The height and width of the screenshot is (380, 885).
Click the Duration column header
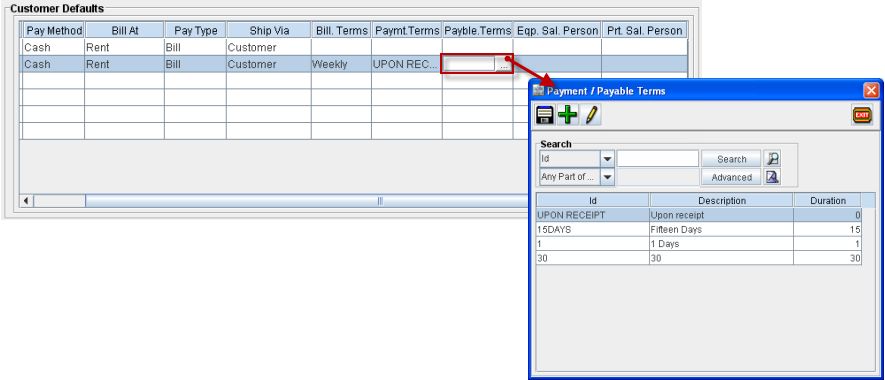pos(828,200)
